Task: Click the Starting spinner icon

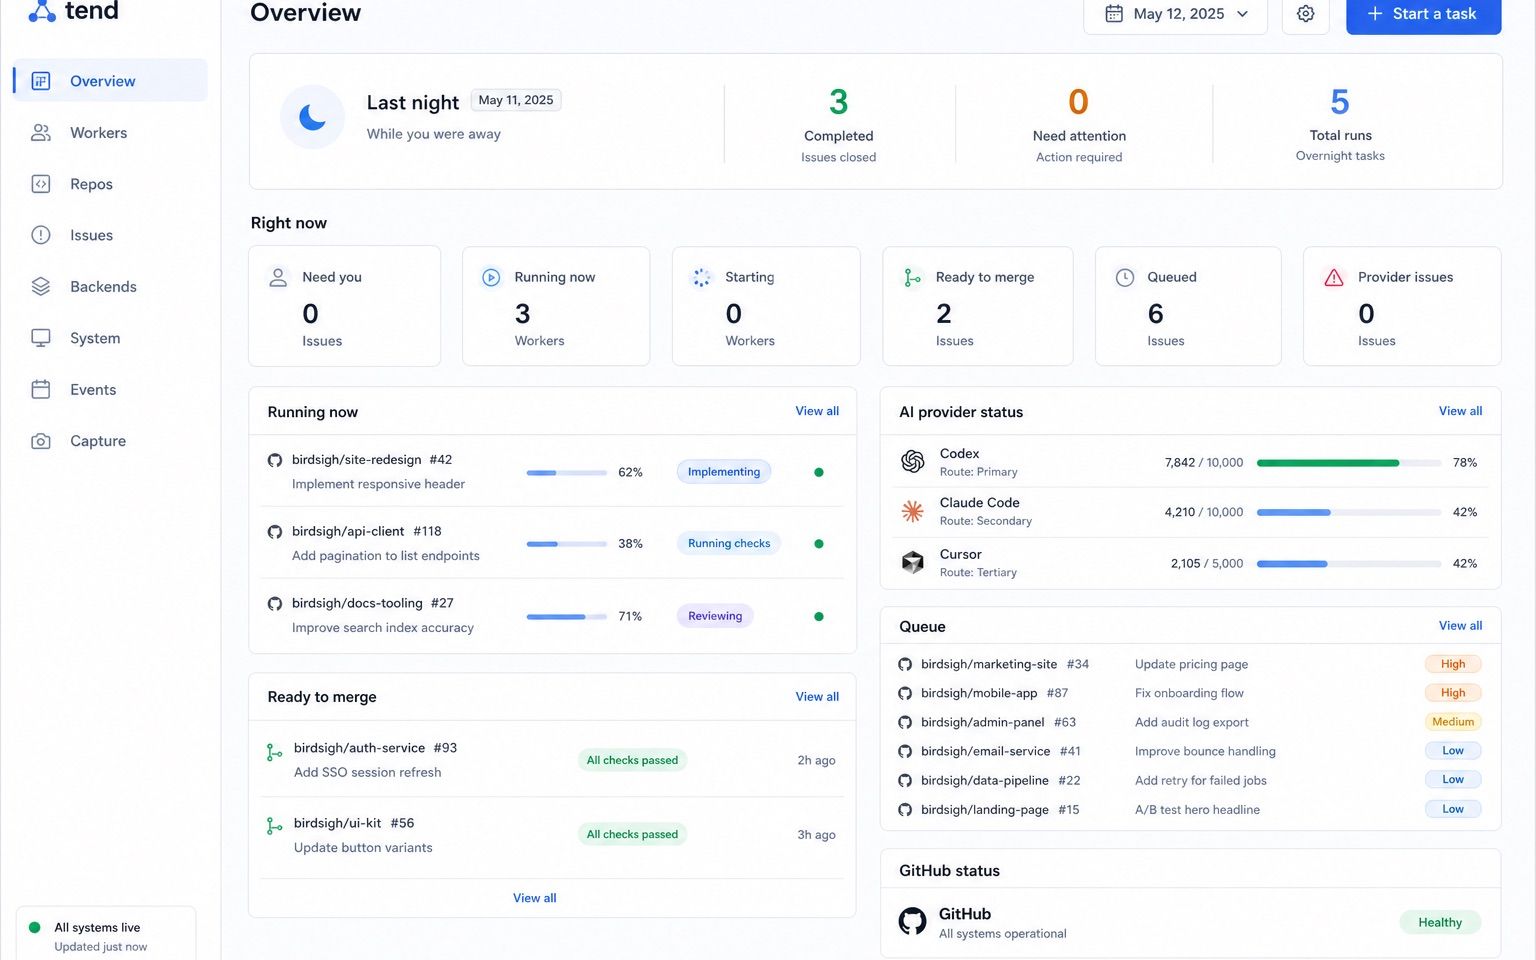Action: [702, 277]
